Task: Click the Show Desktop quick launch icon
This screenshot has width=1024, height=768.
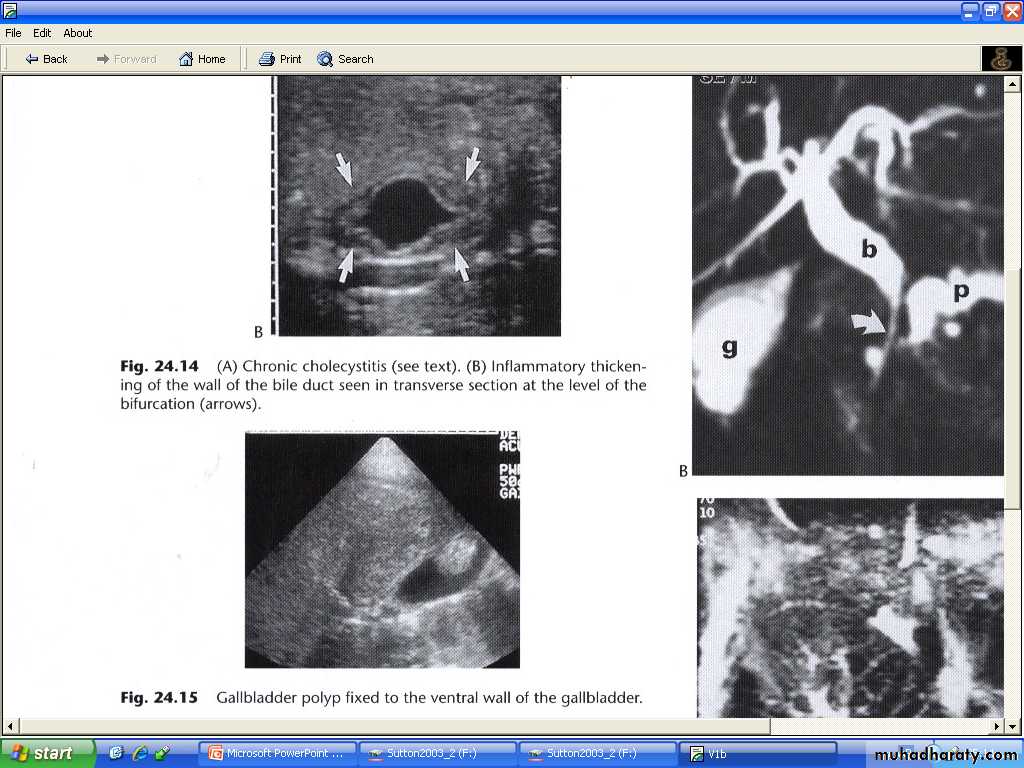Action: (117, 753)
